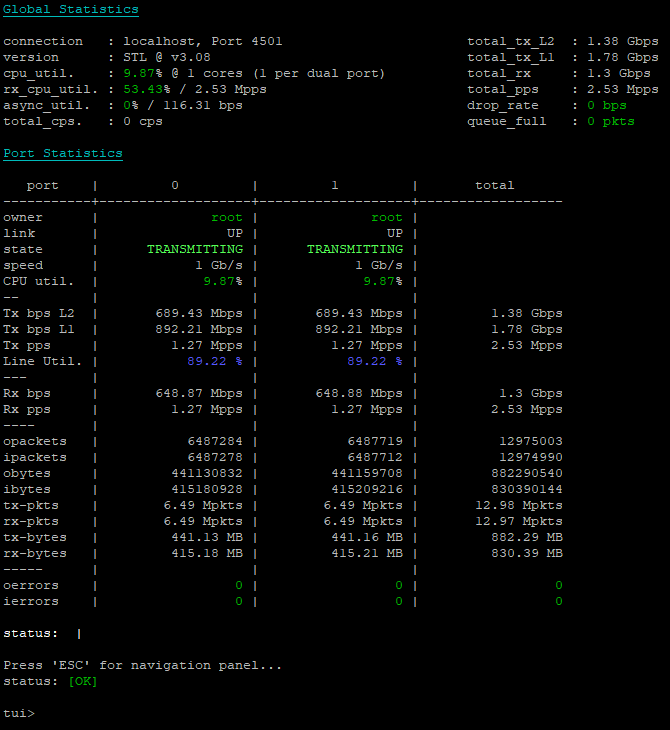The height and width of the screenshot is (730, 670).
Task: Click the drop_rate value 0 bps
Action: pyautogui.click(x=607, y=105)
